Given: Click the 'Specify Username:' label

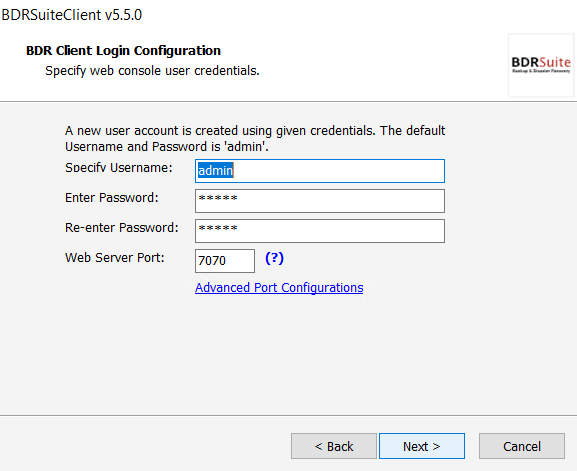Looking at the screenshot, I should (118, 168).
